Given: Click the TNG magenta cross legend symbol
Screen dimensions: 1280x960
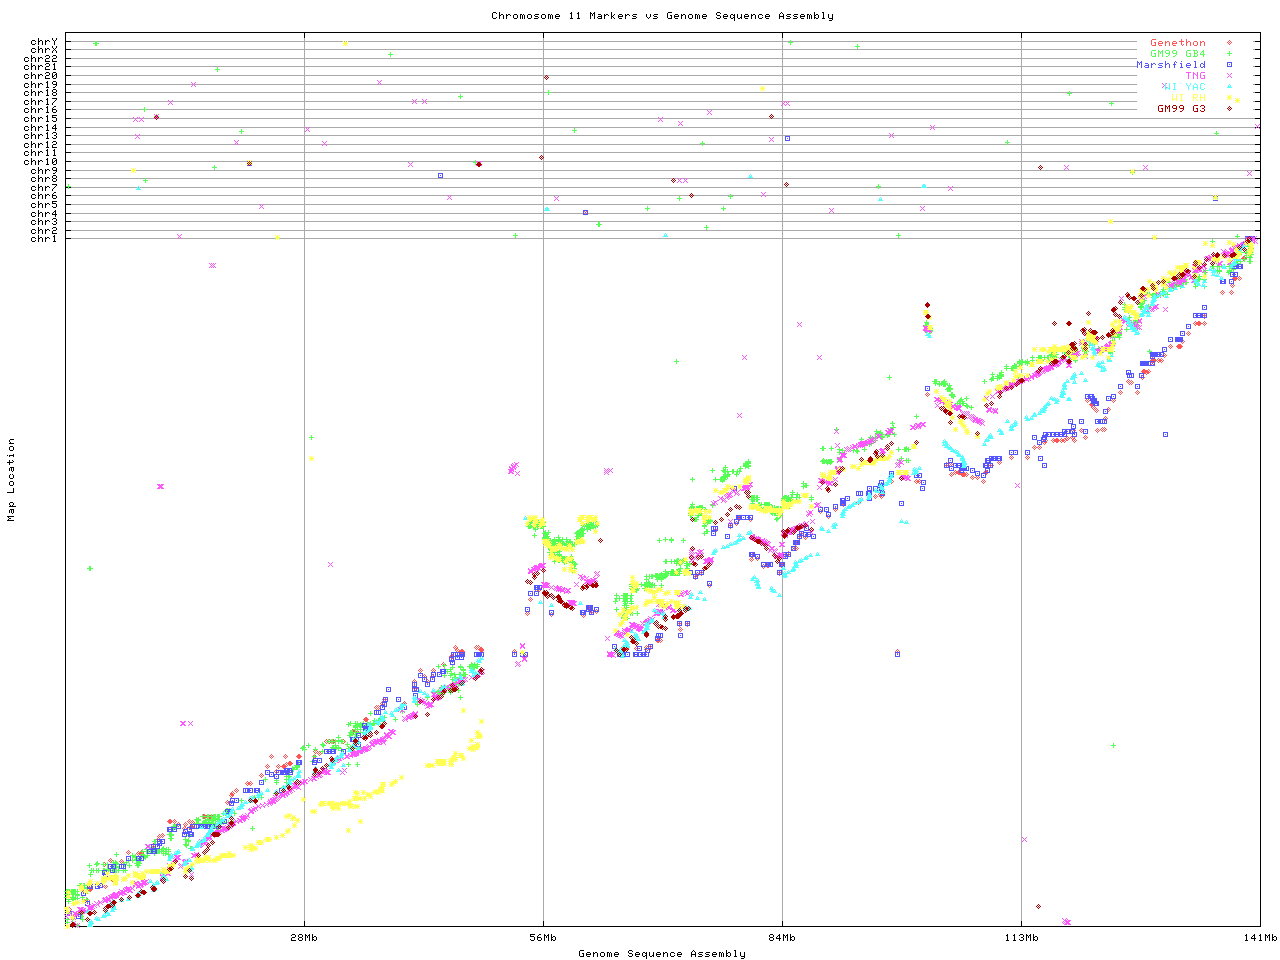Looking at the screenshot, I should point(1229,76).
